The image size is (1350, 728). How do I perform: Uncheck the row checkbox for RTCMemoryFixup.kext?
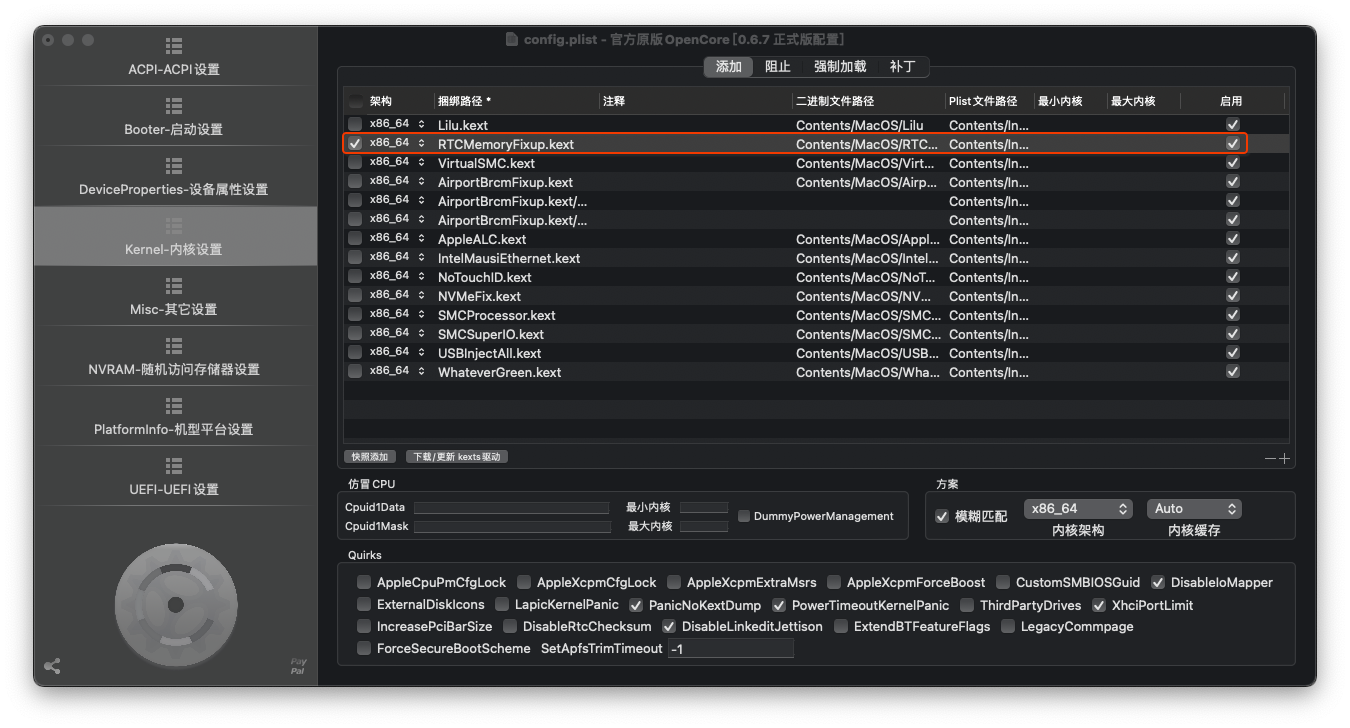[356, 144]
